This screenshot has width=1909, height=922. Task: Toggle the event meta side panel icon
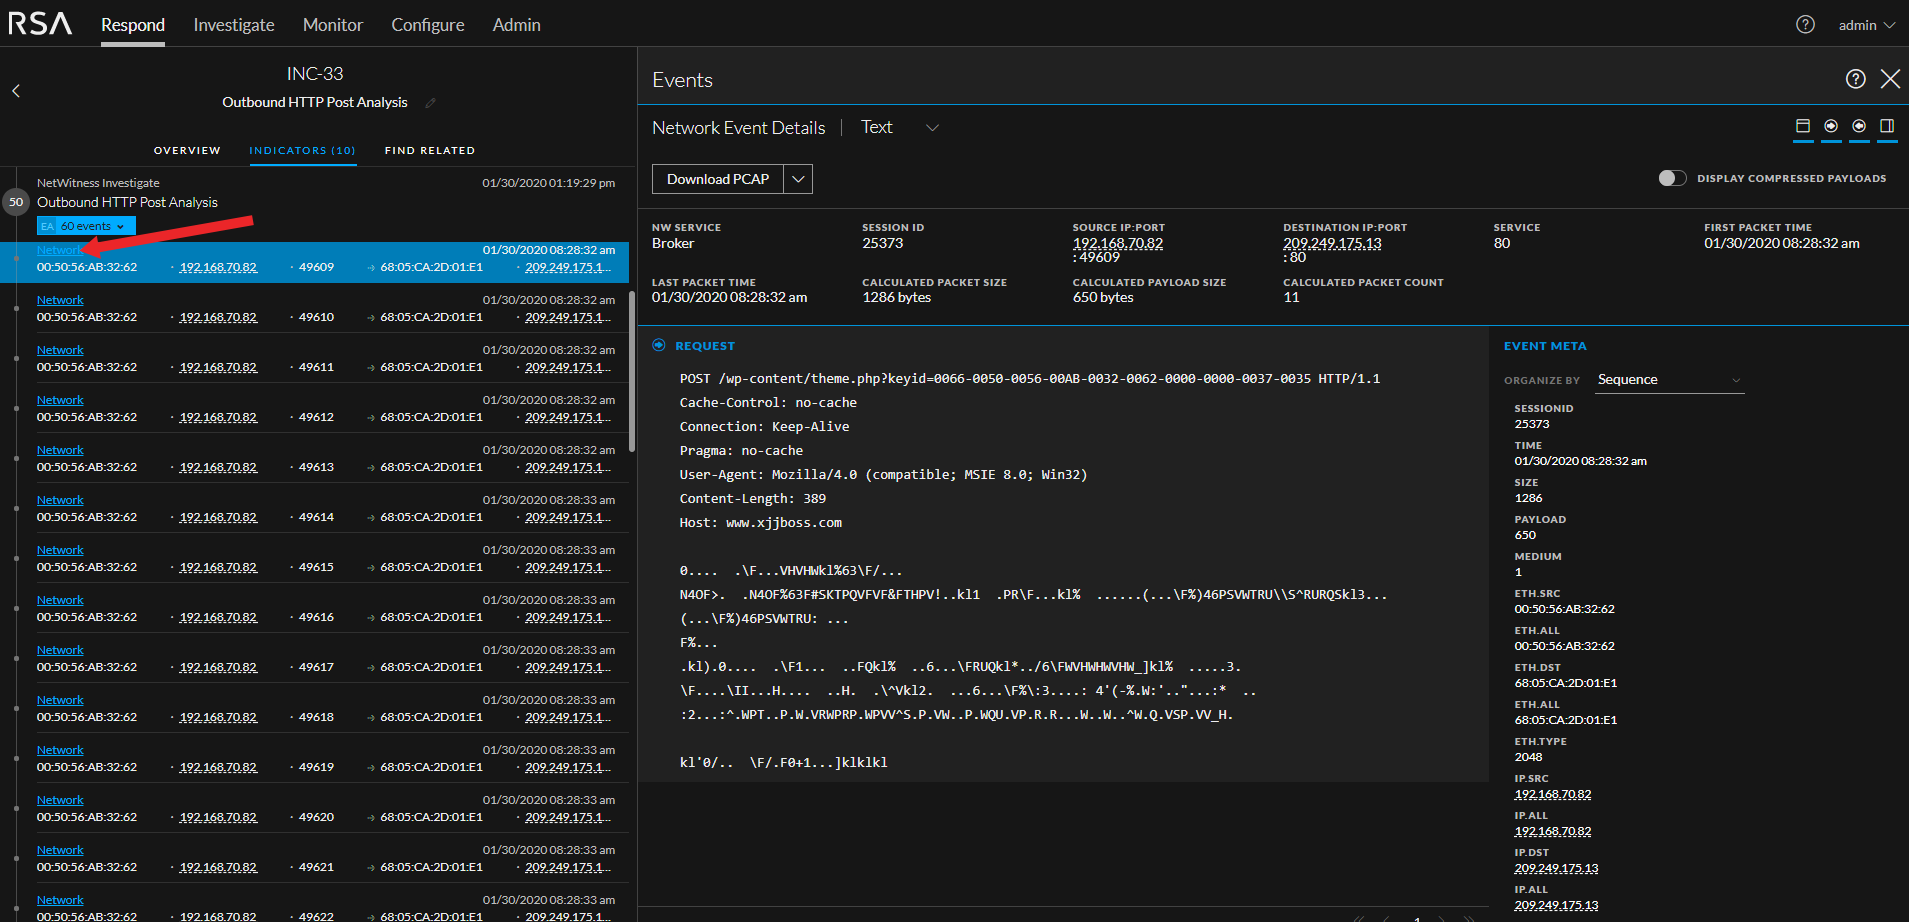coord(1887,127)
